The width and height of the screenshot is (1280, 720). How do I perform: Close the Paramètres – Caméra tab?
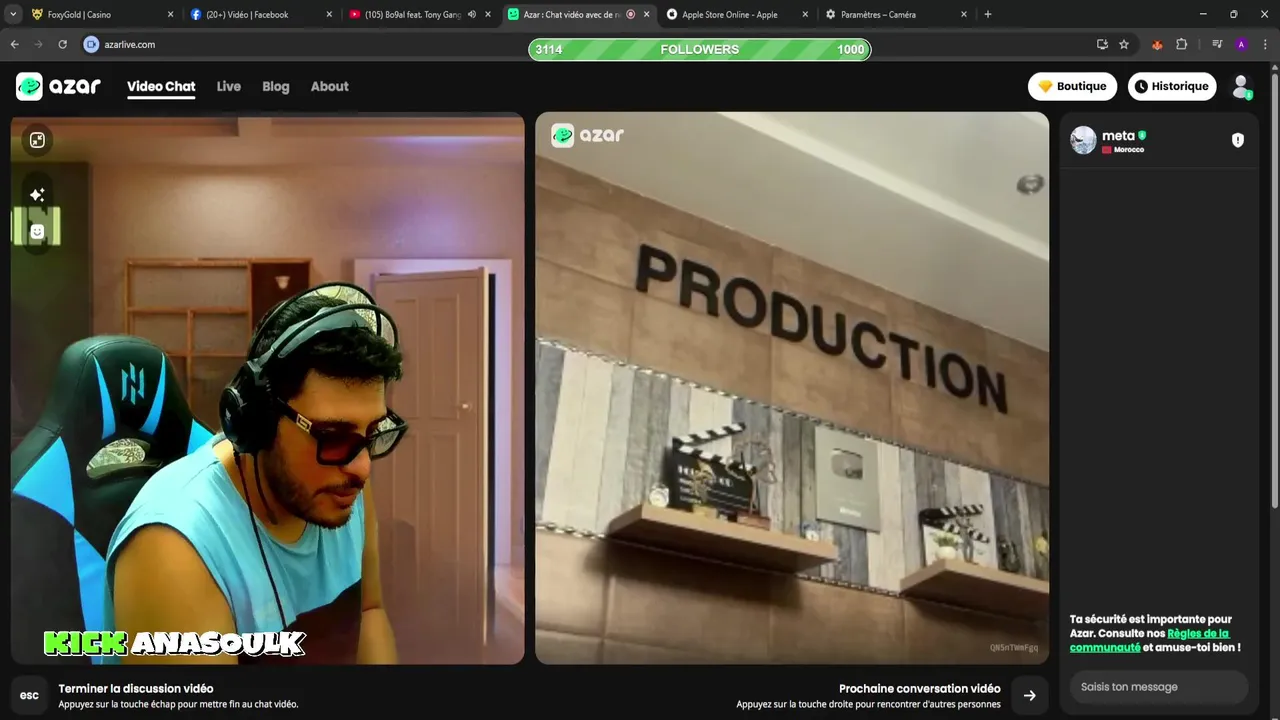pyautogui.click(x=964, y=14)
